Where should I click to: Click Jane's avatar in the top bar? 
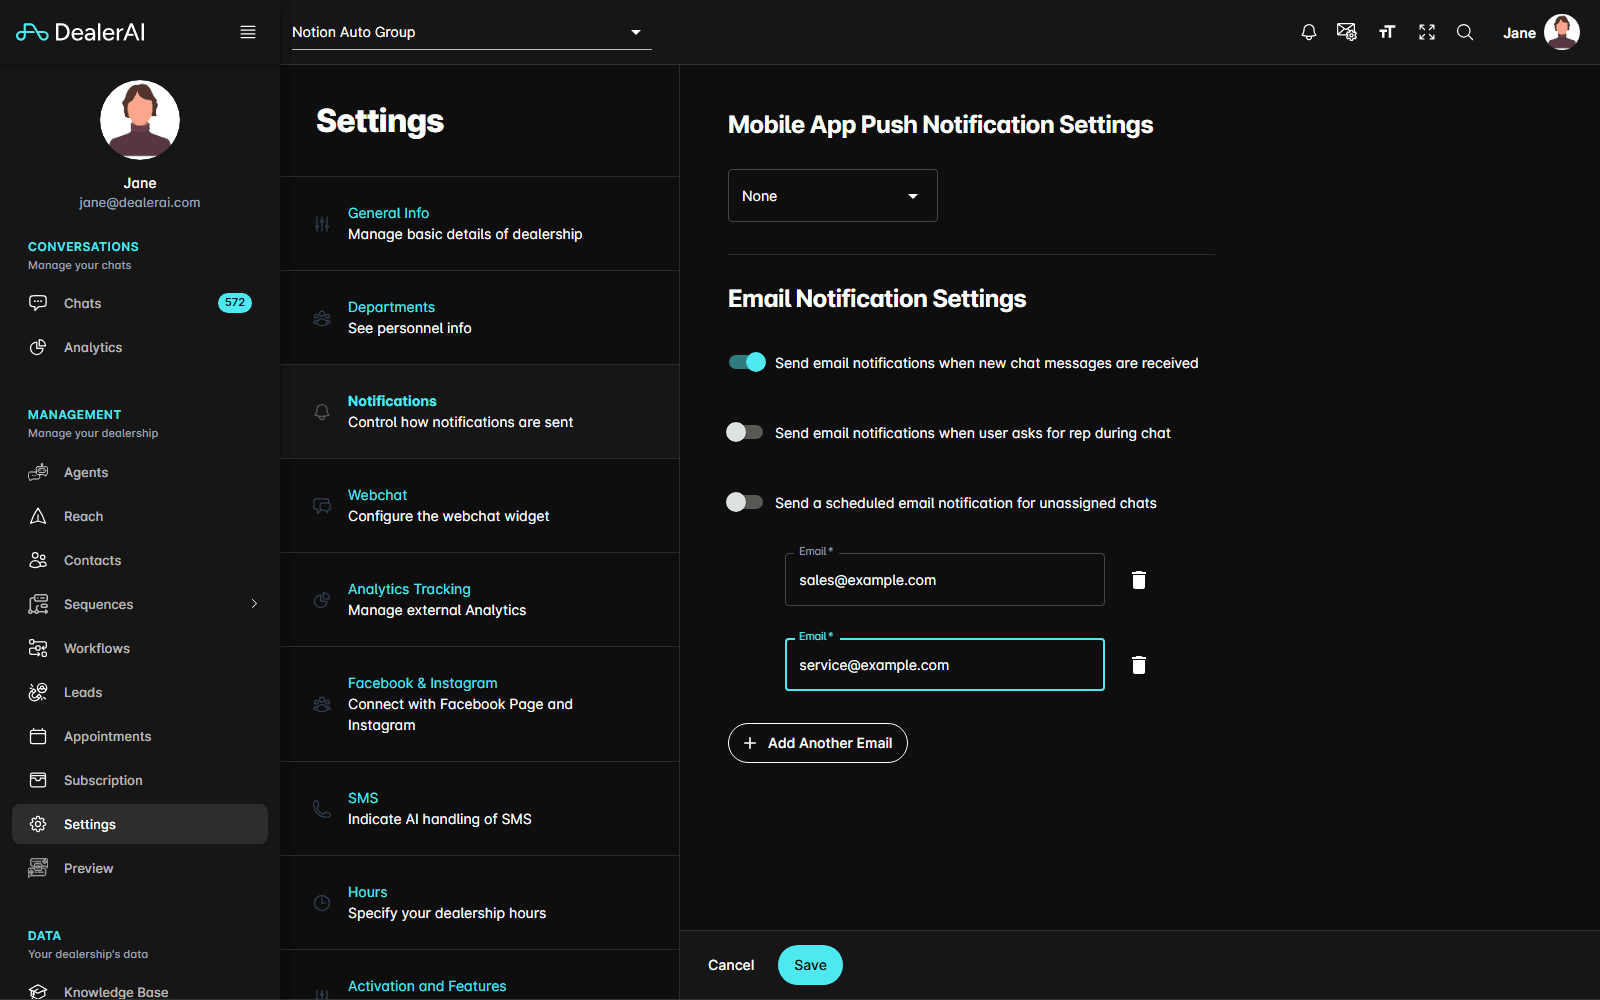(1561, 32)
